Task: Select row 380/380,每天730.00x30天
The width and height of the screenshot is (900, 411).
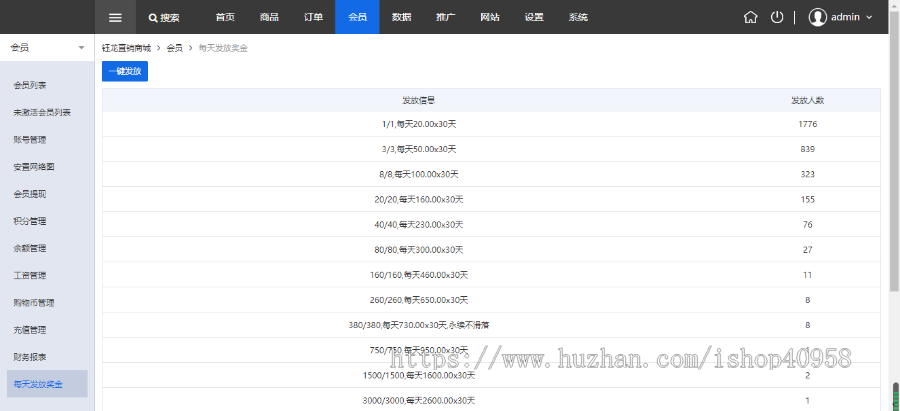Action: click(491, 325)
